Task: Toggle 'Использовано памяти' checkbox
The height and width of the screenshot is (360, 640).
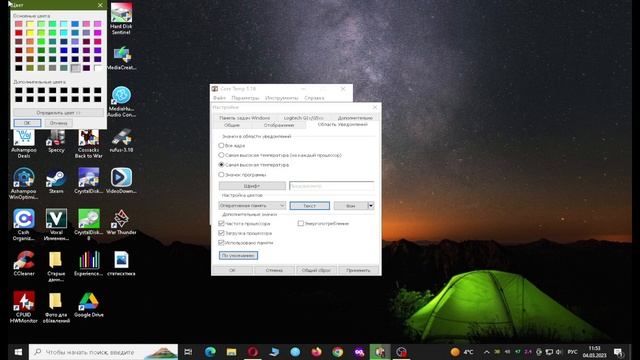Action: click(221, 242)
